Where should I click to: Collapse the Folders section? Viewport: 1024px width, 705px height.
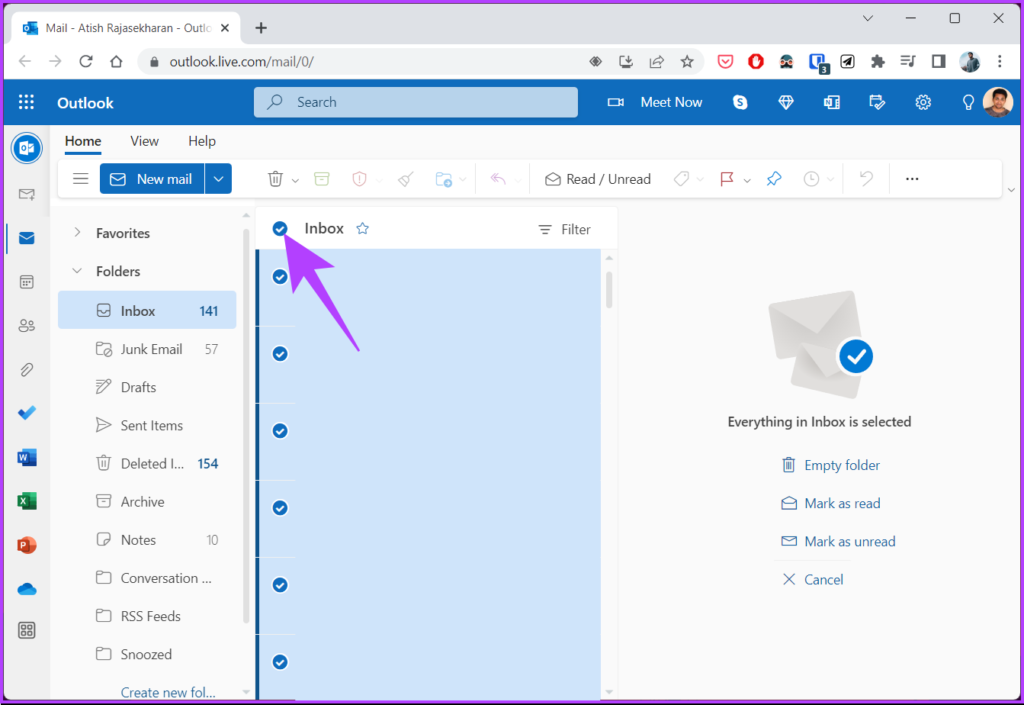pos(77,270)
